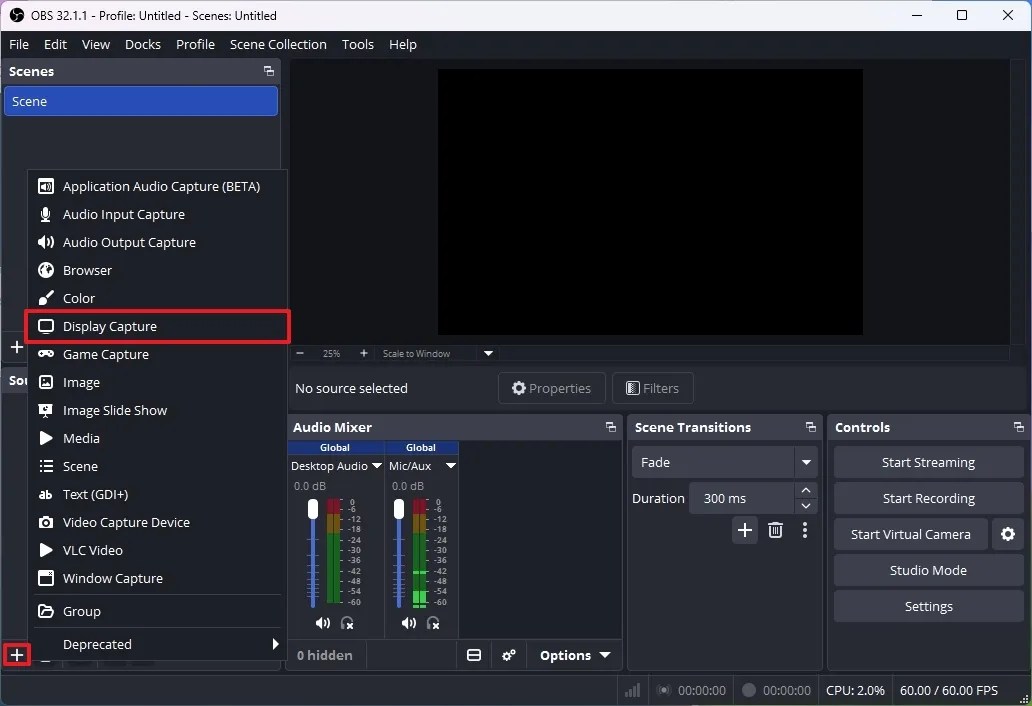This screenshot has width=1032, height=706.
Task: Enable Studio Mode
Action: pos(927,570)
